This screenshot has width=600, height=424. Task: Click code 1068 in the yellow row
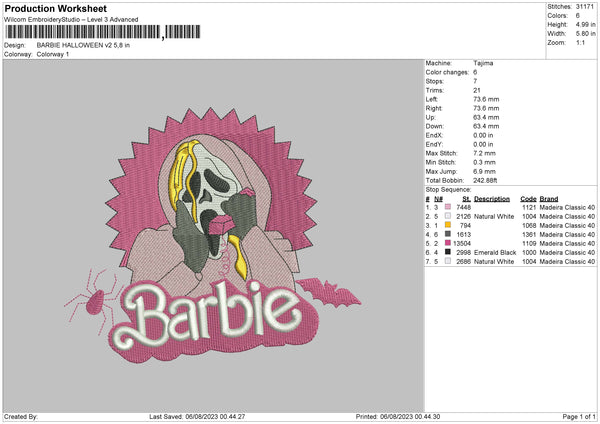coord(529,225)
